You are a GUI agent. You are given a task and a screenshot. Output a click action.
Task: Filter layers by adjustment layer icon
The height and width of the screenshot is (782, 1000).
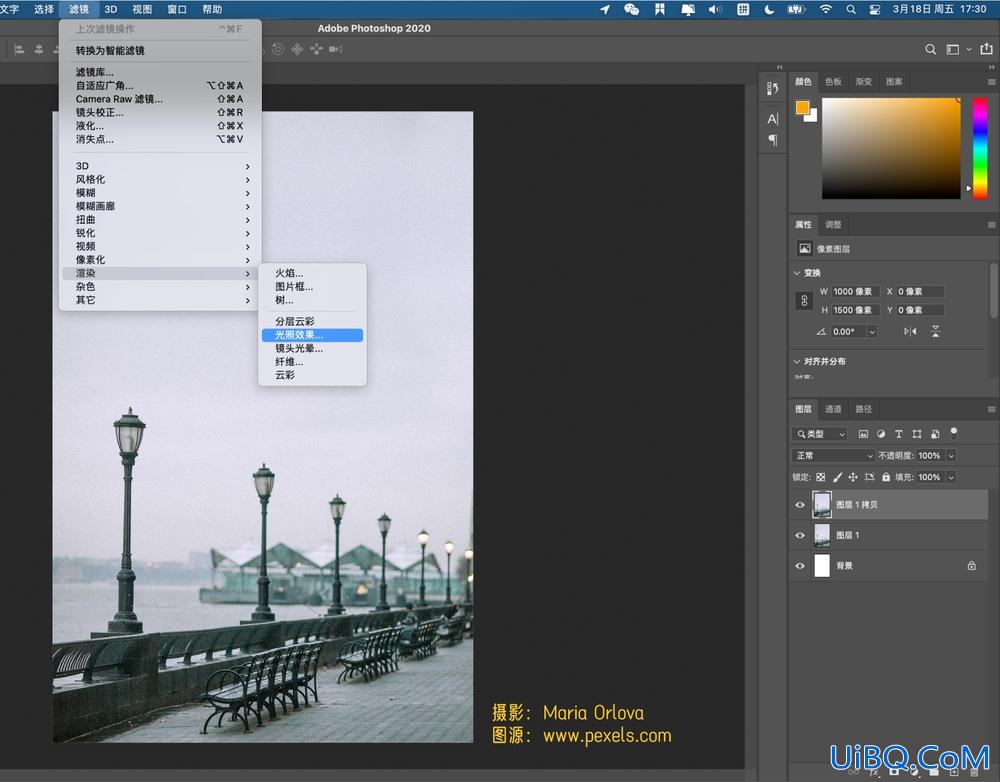[x=881, y=434]
